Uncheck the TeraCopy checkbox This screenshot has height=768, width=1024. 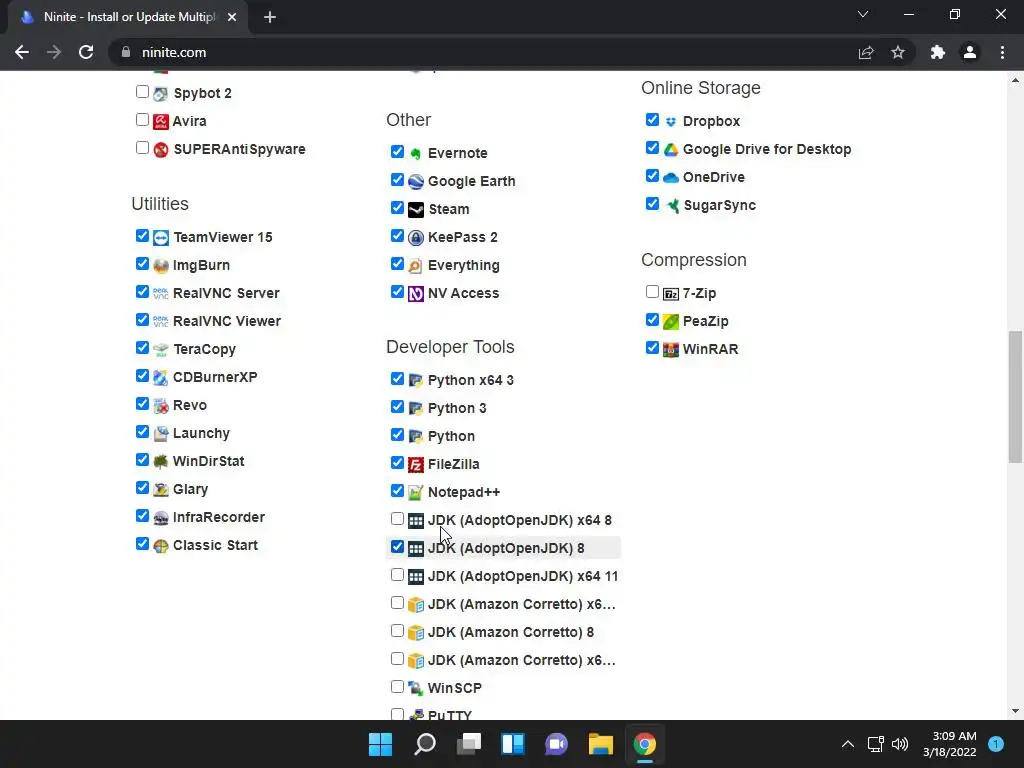coord(142,347)
